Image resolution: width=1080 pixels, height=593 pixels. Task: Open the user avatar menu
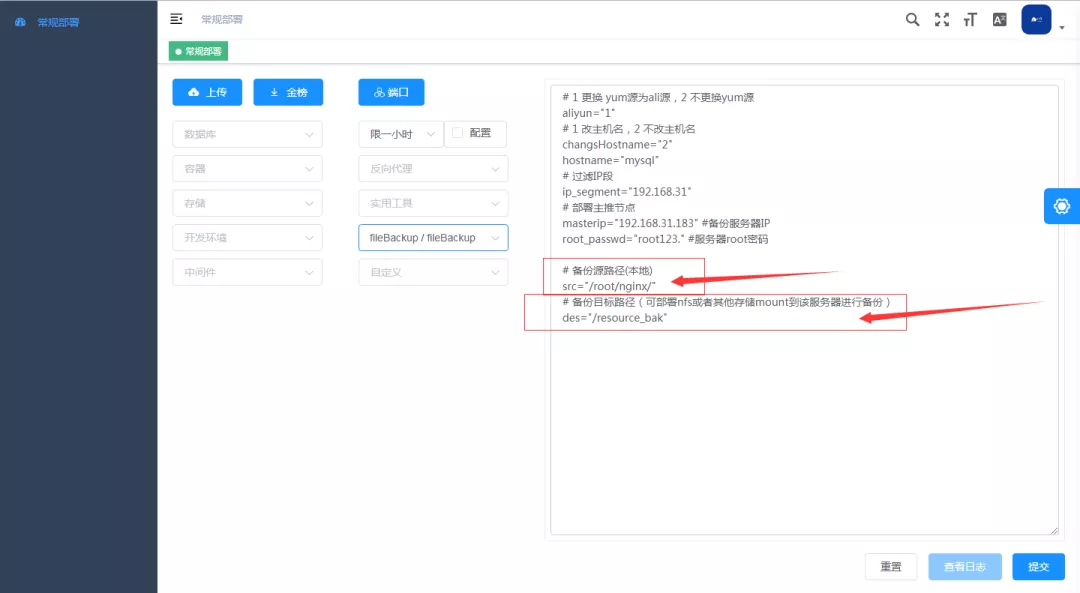1036,19
